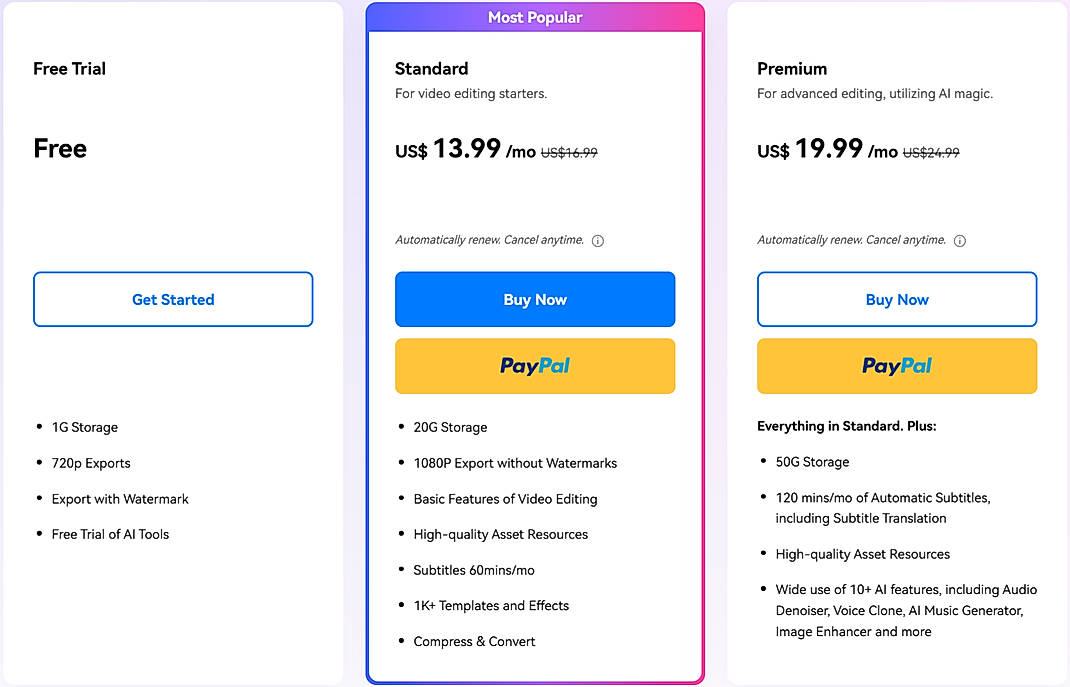Click the 50G Storage feature item

coord(810,462)
